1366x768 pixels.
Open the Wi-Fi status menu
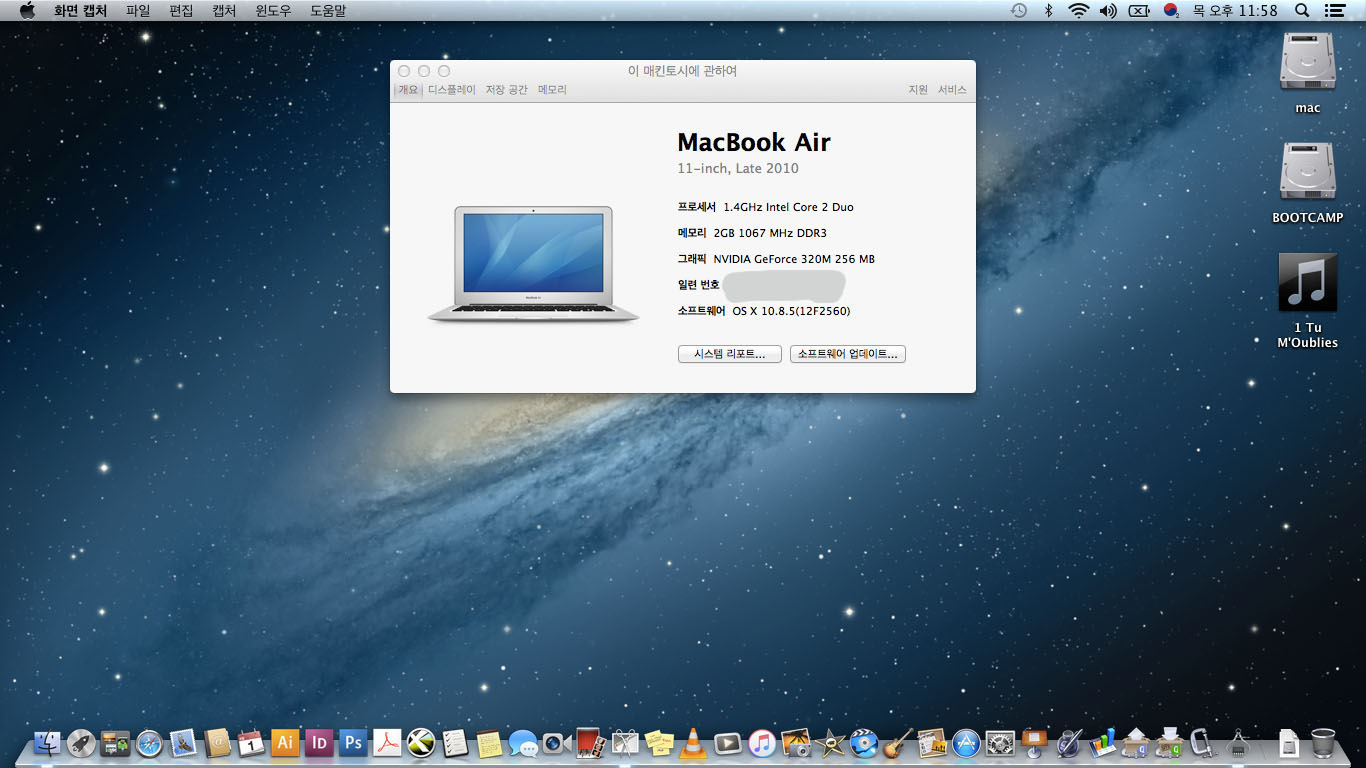[x=1078, y=11]
